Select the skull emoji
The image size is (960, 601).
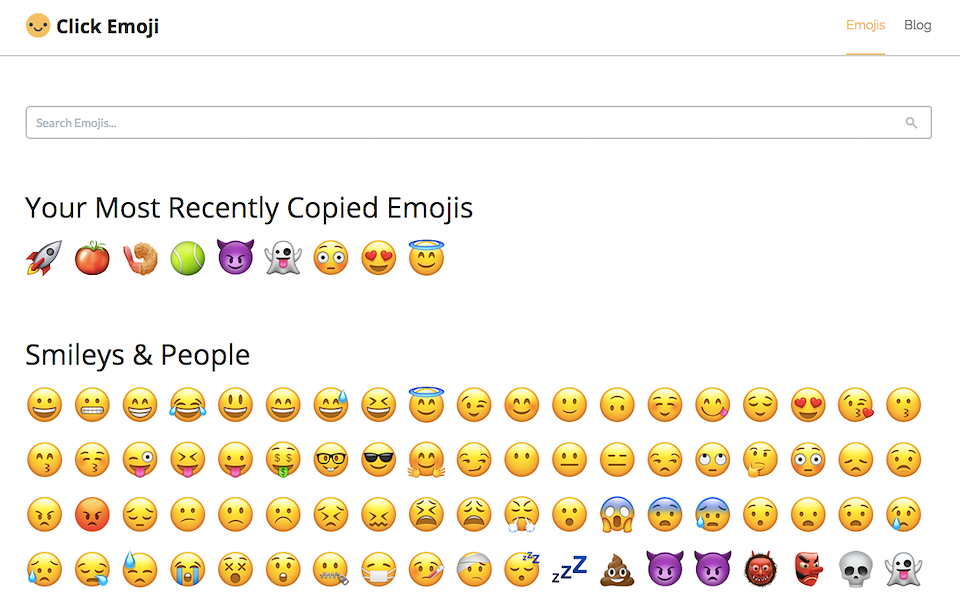pyautogui.click(x=856, y=569)
